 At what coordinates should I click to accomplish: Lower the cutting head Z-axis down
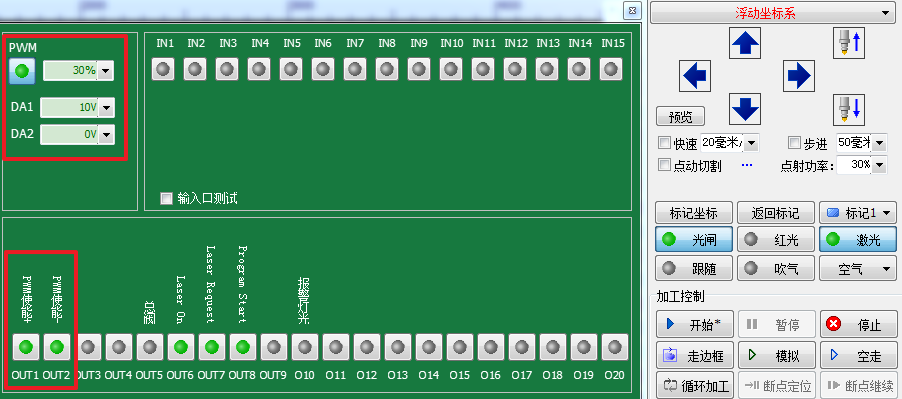tap(849, 109)
